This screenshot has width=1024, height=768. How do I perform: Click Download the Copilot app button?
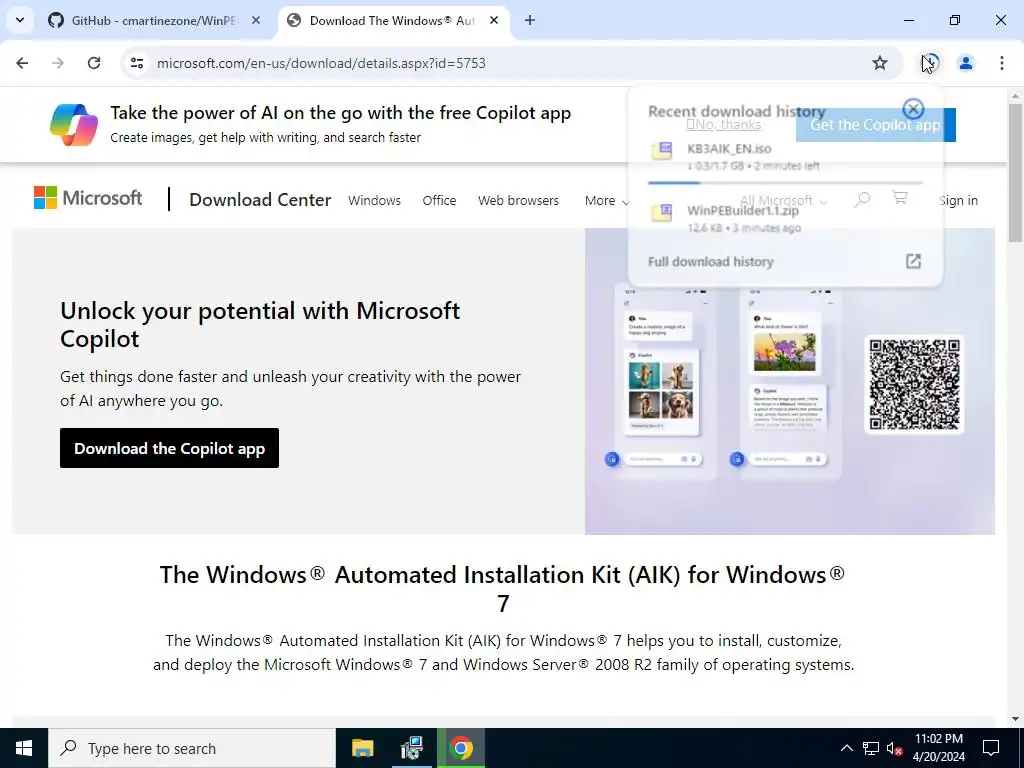point(169,448)
